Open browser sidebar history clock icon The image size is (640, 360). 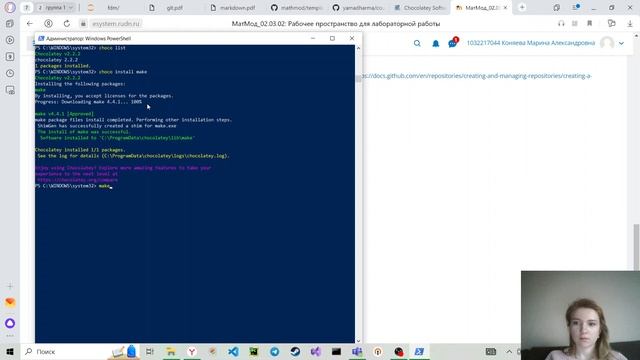pos(10,73)
